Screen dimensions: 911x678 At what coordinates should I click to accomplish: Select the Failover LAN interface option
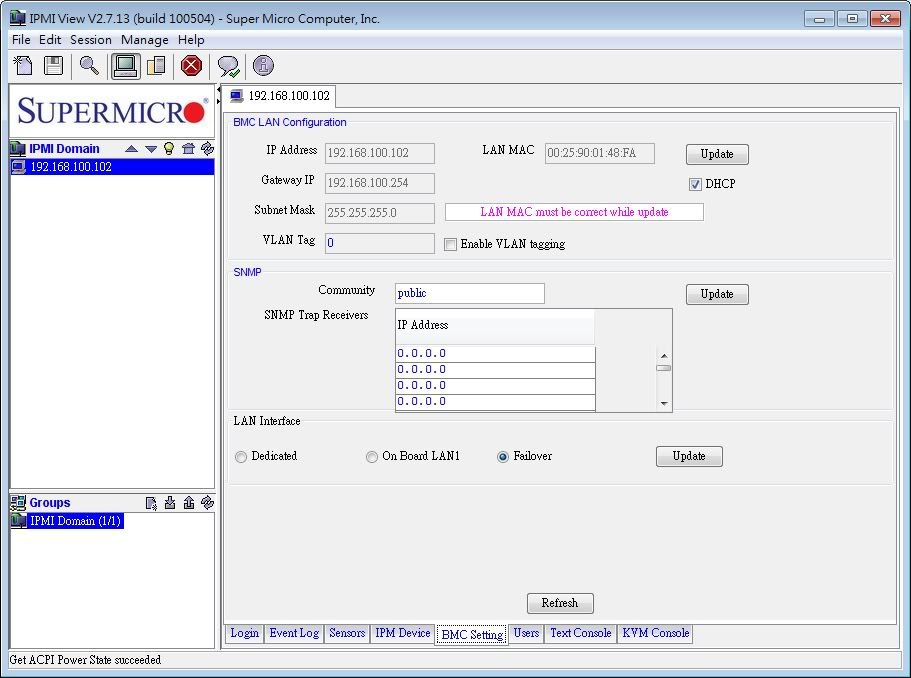[503, 457]
